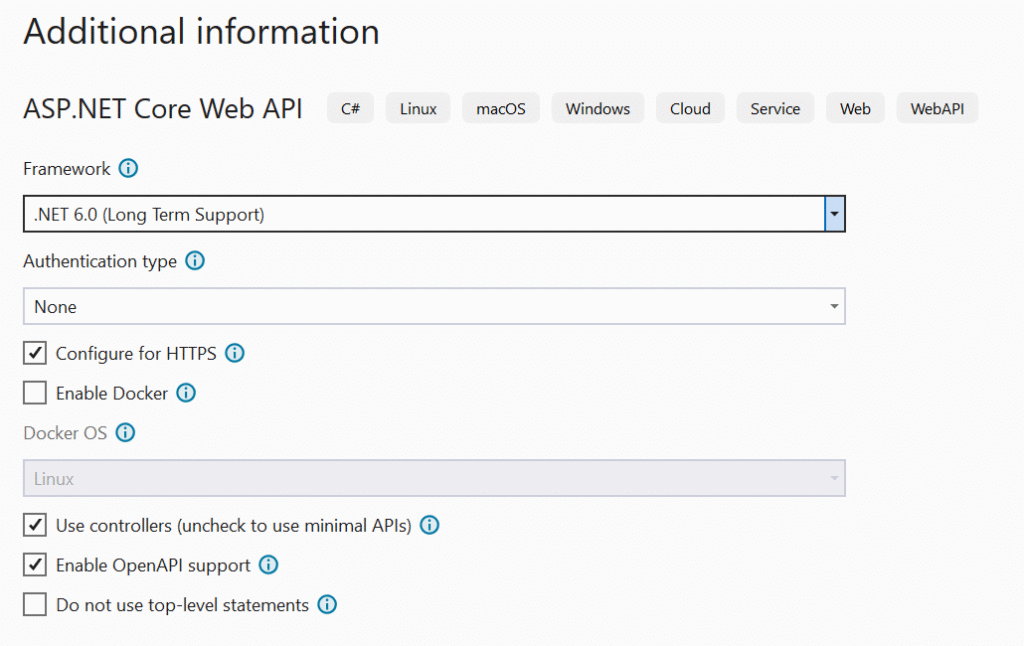
Task: Click the info icon next to Framework
Action: click(x=128, y=169)
